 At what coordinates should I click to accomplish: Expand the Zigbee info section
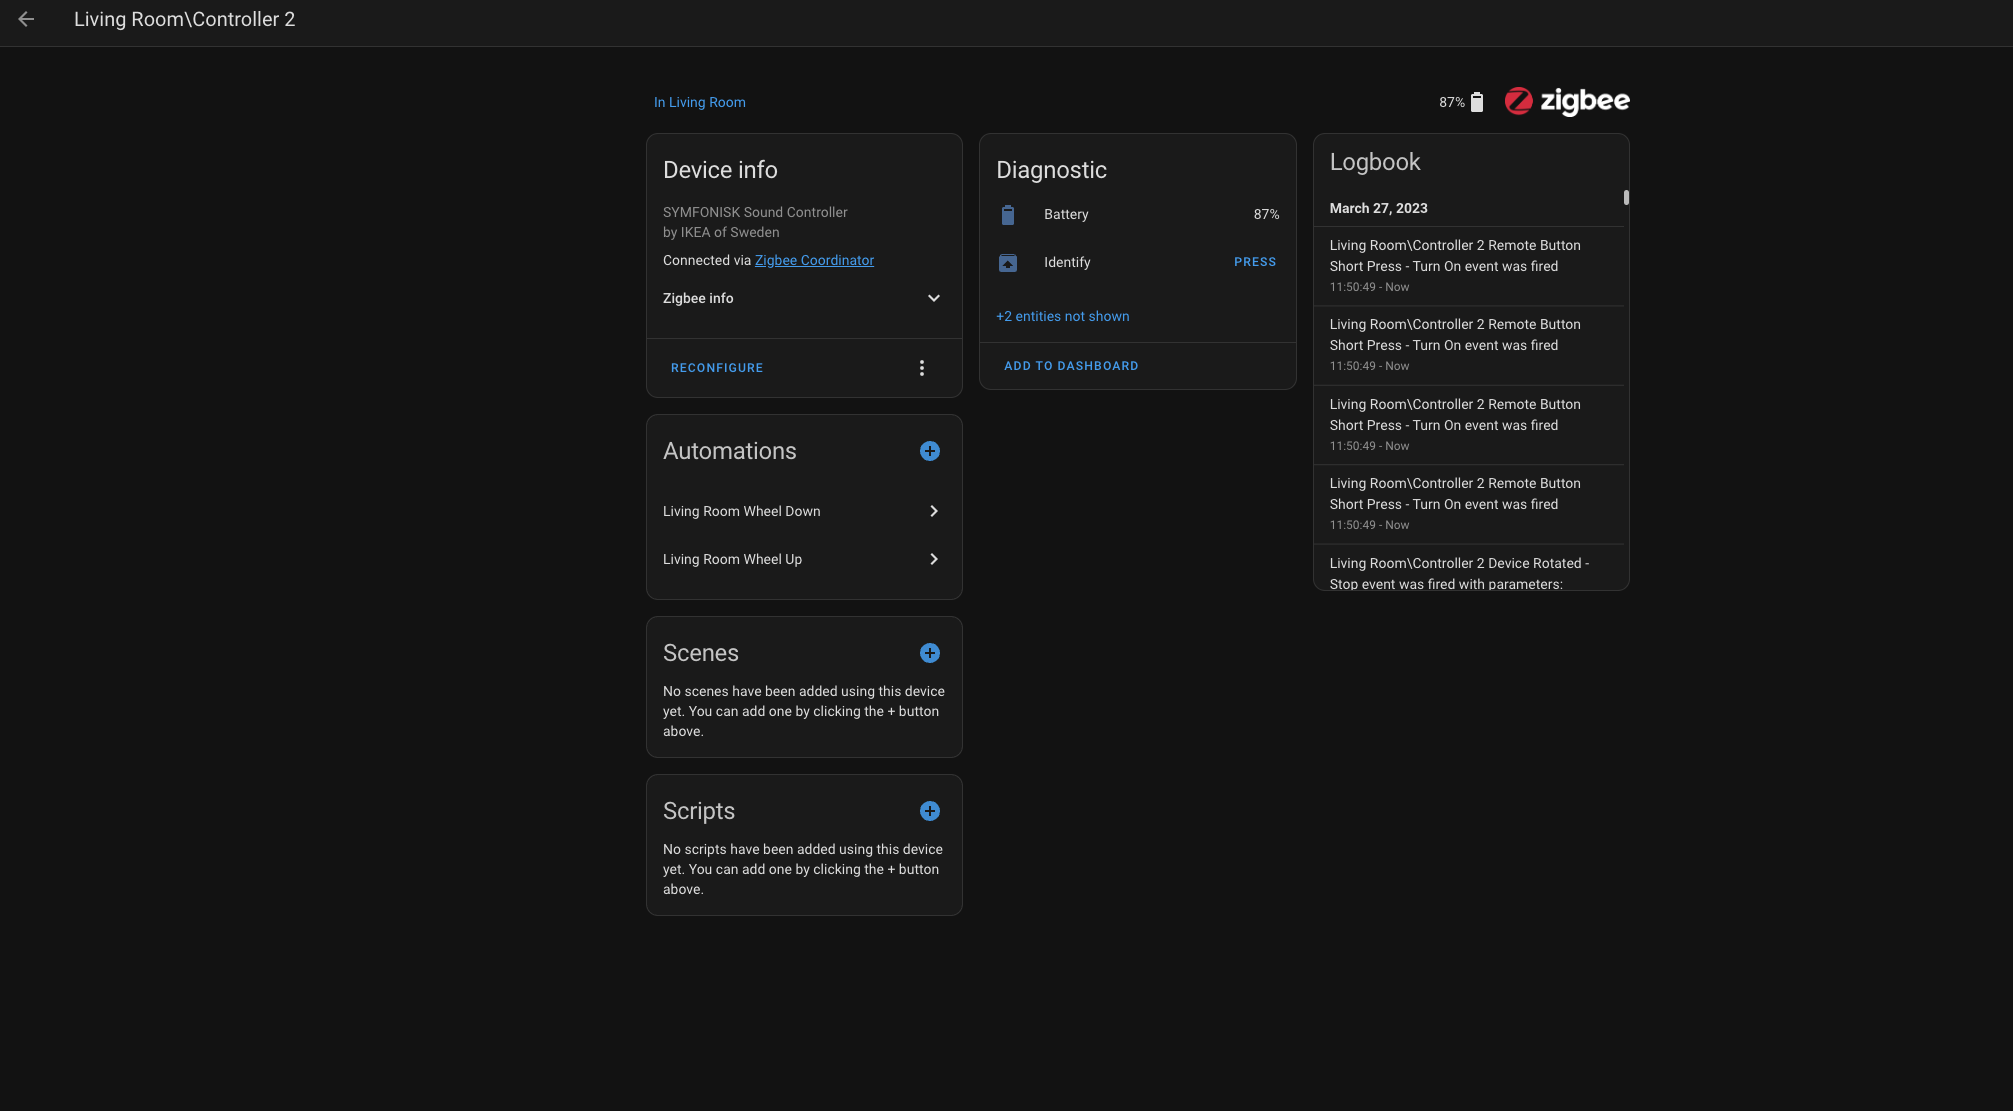(933, 298)
